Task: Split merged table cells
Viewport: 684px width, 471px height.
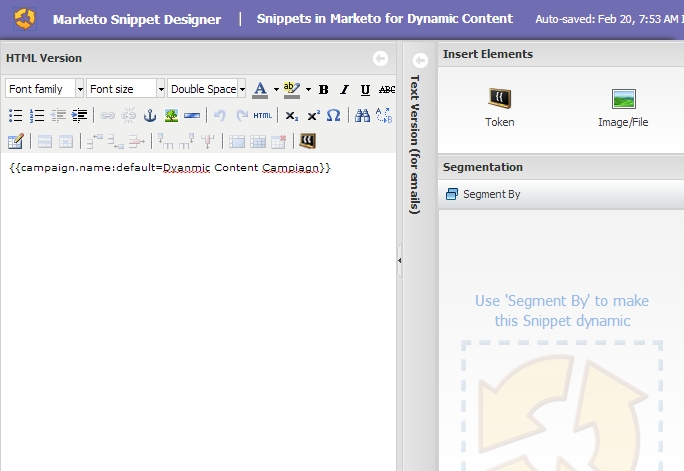Action: click(237, 142)
